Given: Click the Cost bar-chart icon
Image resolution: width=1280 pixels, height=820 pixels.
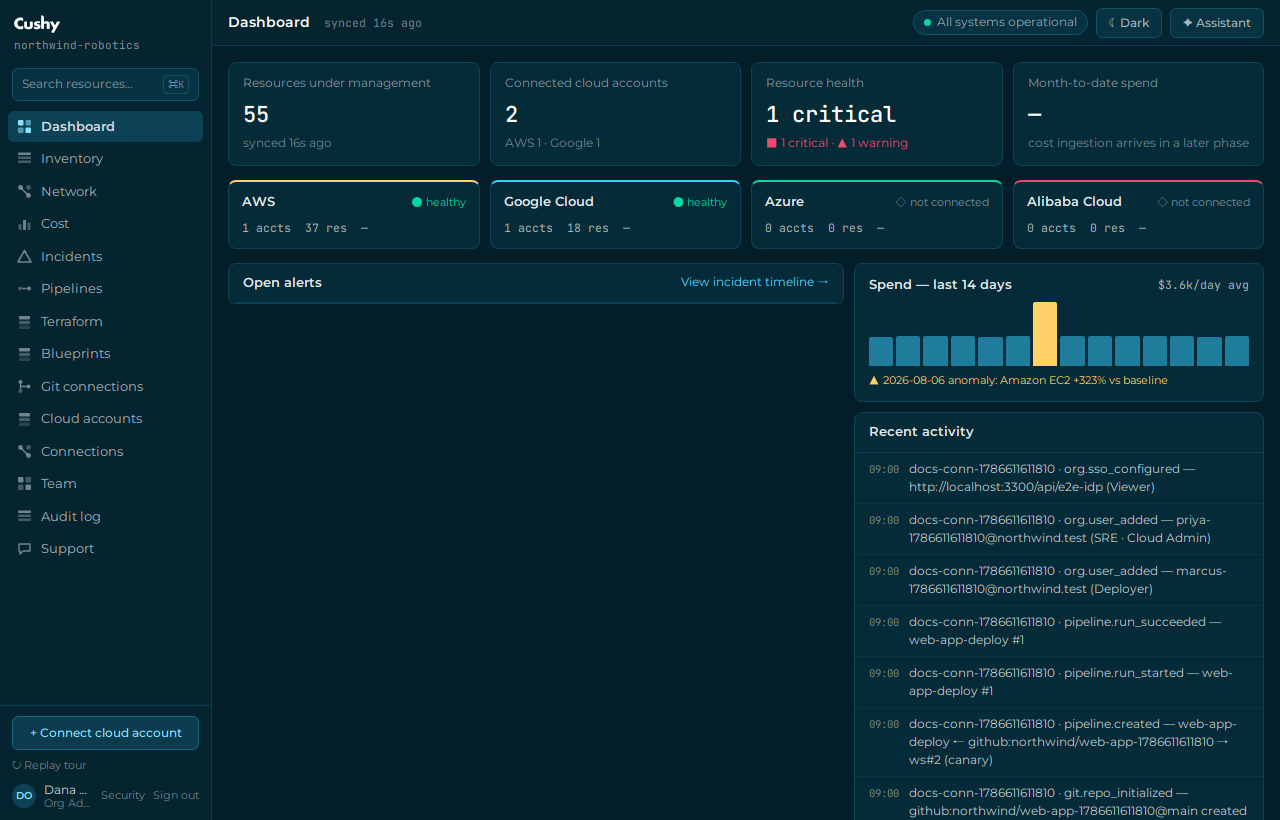Looking at the screenshot, I should (x=25, y=224).
